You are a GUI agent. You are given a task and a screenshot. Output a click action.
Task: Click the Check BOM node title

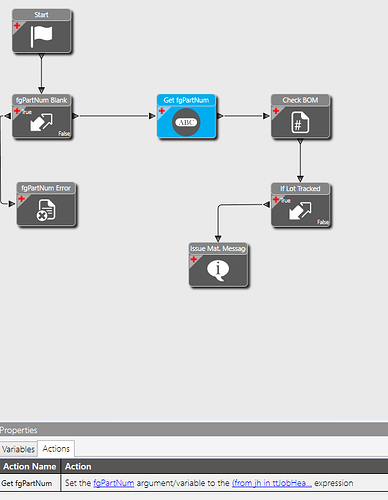tap(300, 100)
